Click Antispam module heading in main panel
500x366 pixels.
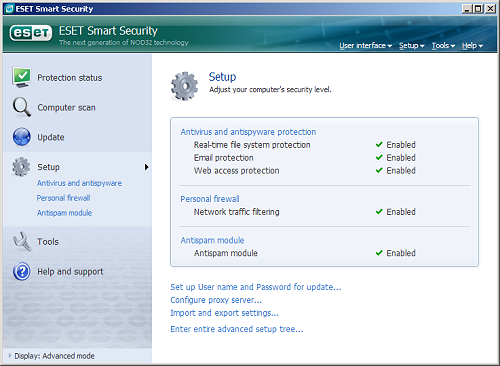pos(212,240)
